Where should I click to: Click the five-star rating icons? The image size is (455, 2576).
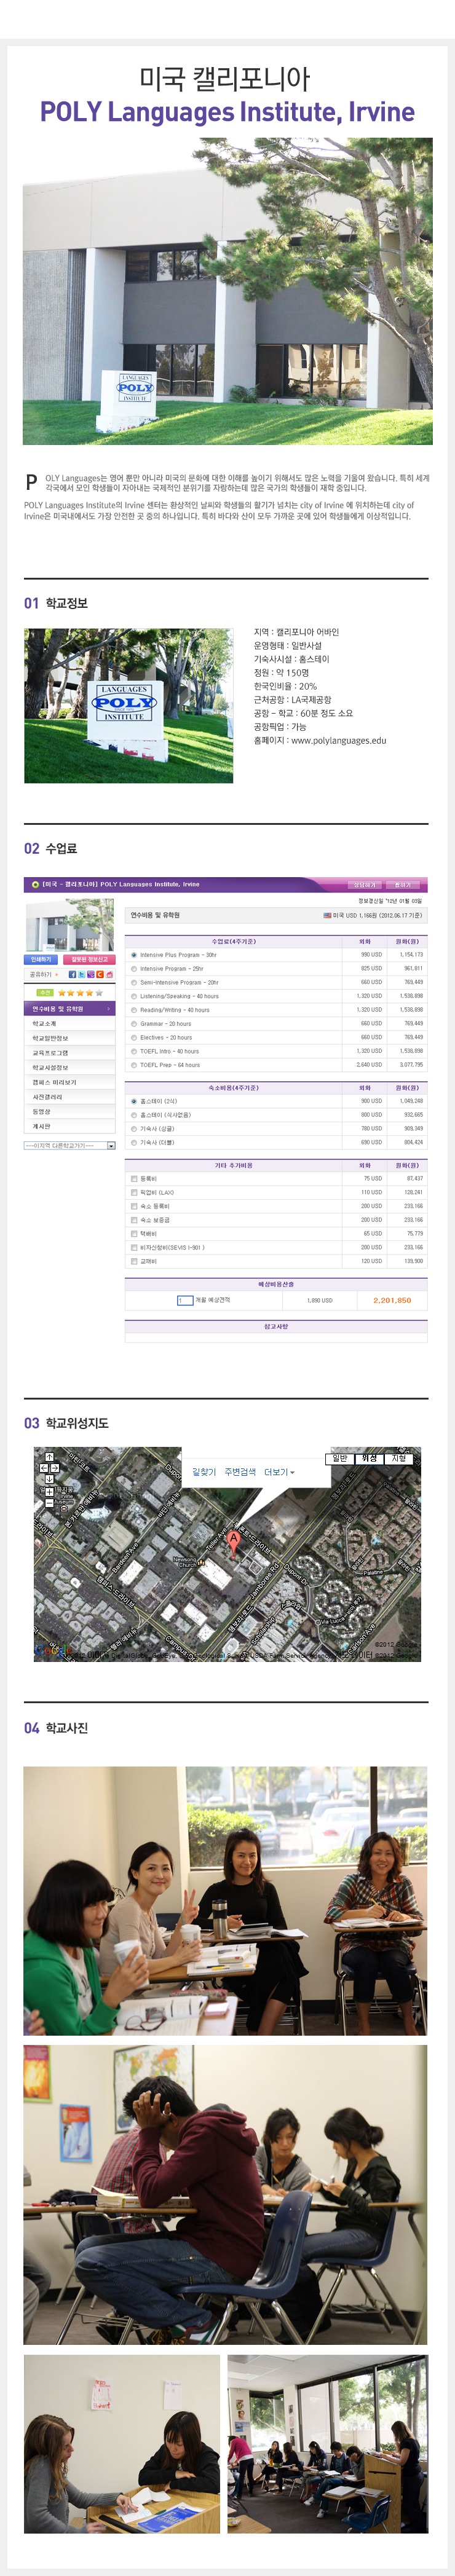pos(81,993)
